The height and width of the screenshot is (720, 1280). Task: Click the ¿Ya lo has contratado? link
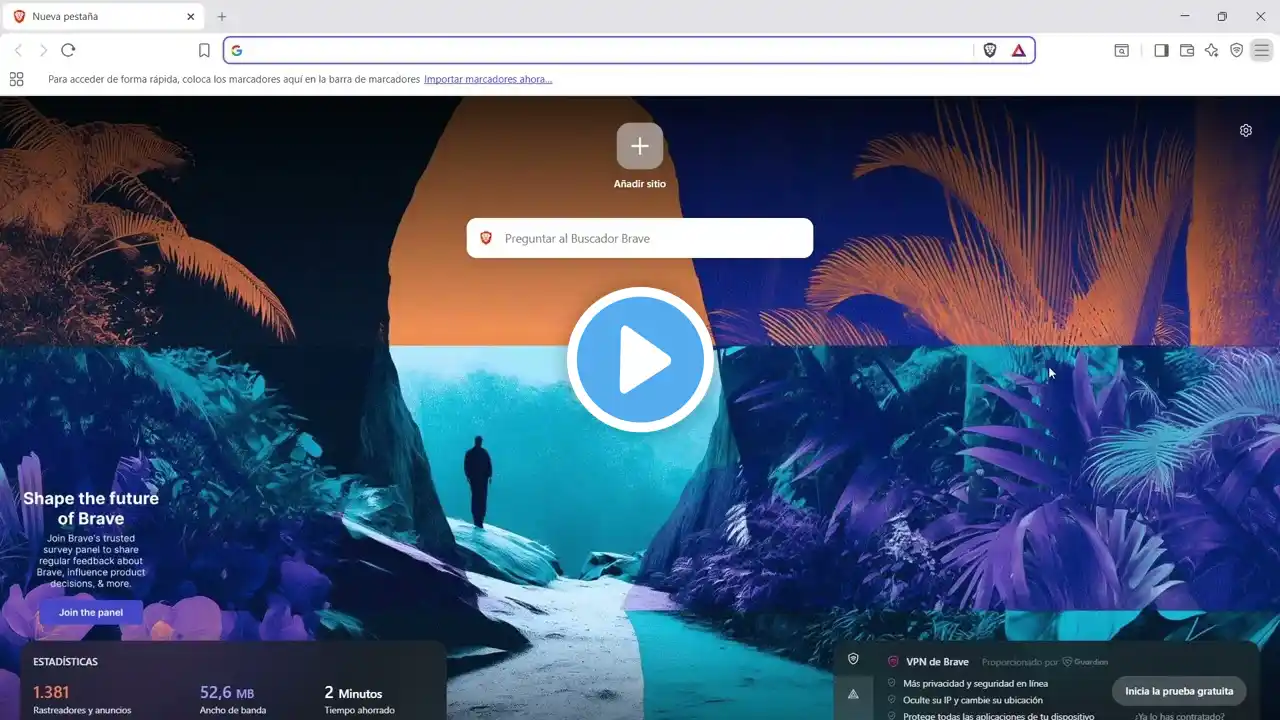(x=1179, y=716)
